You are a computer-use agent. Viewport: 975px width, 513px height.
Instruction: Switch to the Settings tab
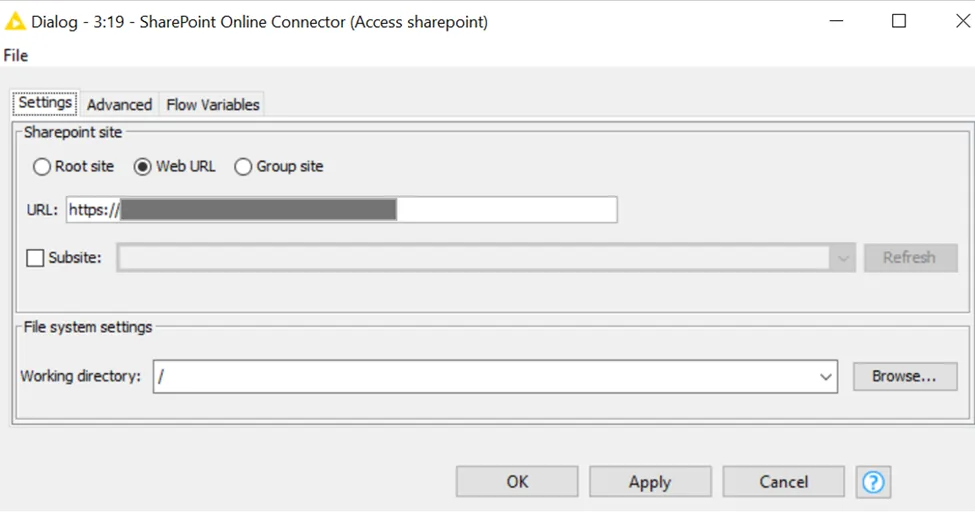[45, 103]
